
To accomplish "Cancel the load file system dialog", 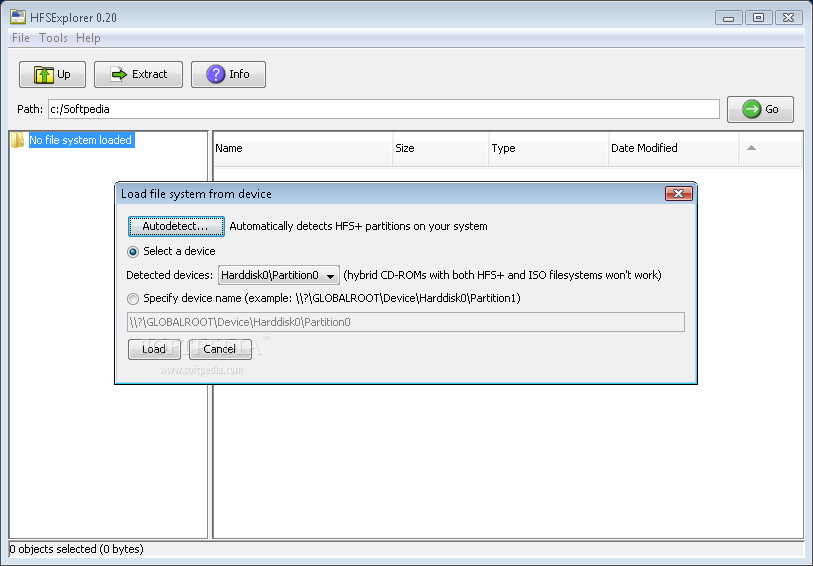I will pos(220,349).
